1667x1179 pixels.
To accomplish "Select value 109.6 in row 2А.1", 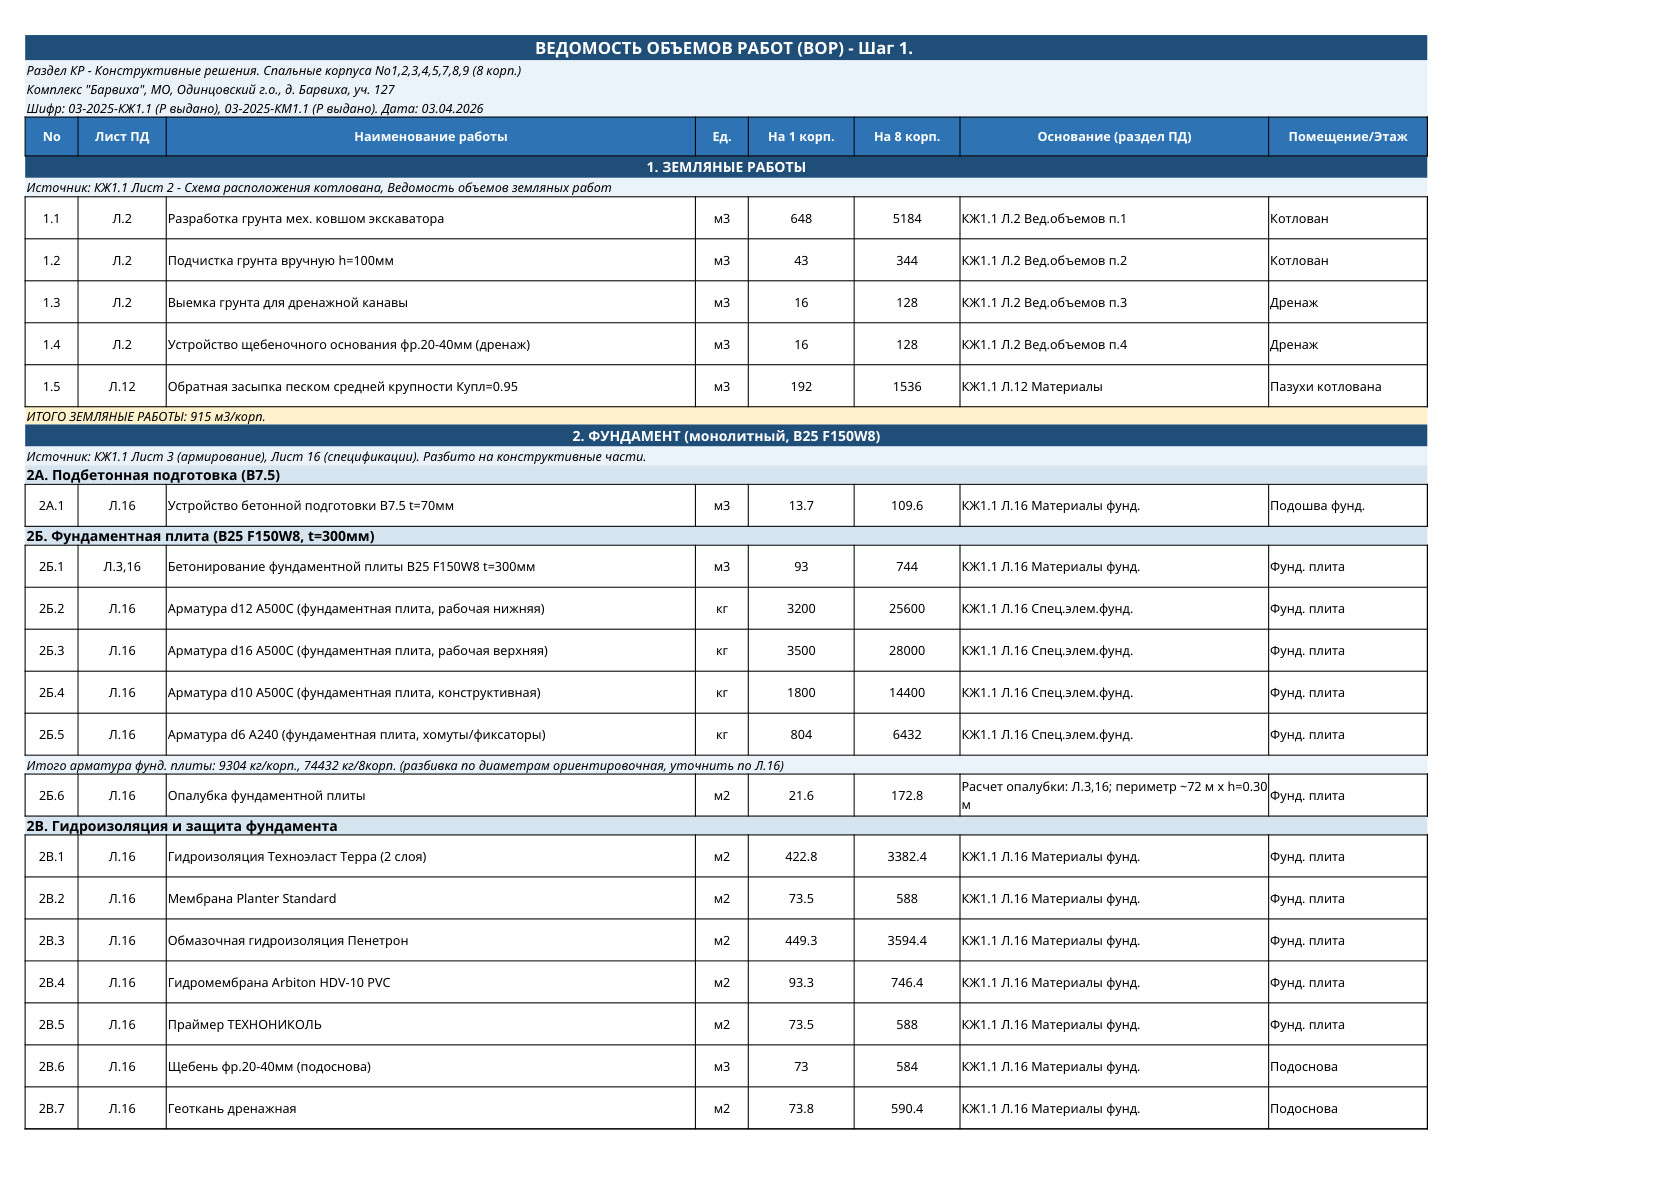I will click(x=907, y=505).
